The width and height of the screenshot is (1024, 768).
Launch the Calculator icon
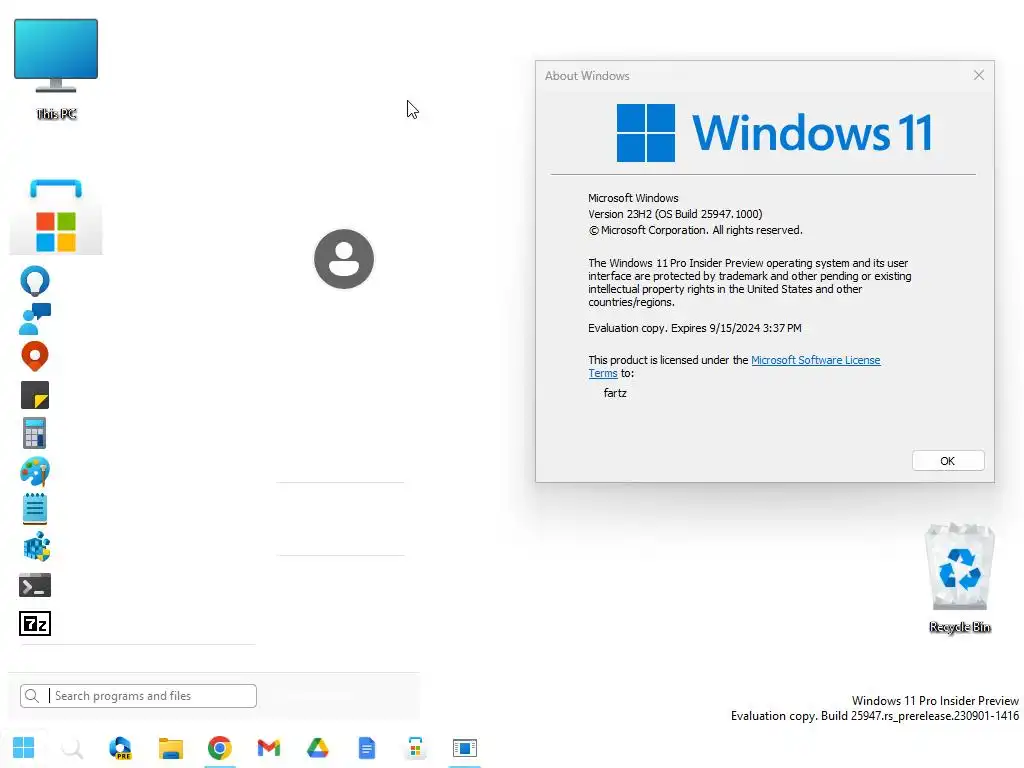click(35, 433)
